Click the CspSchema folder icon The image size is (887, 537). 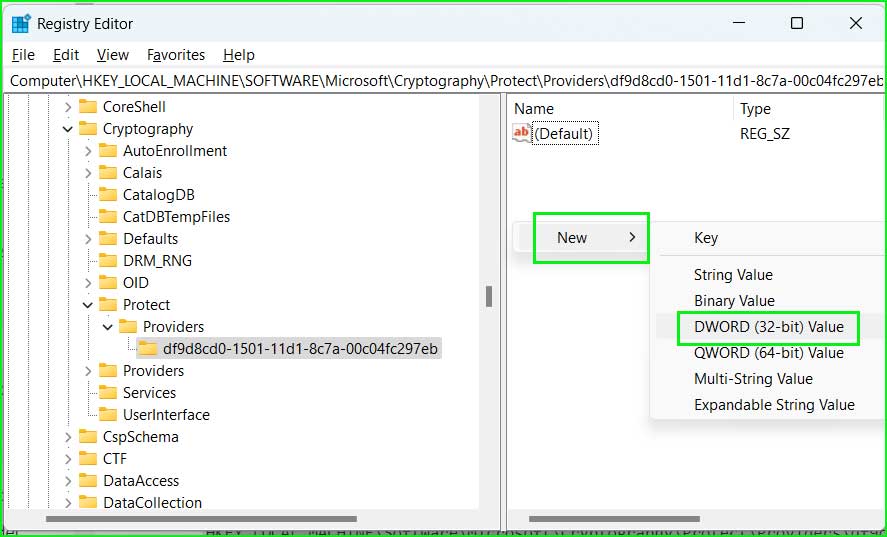point(88,437)
